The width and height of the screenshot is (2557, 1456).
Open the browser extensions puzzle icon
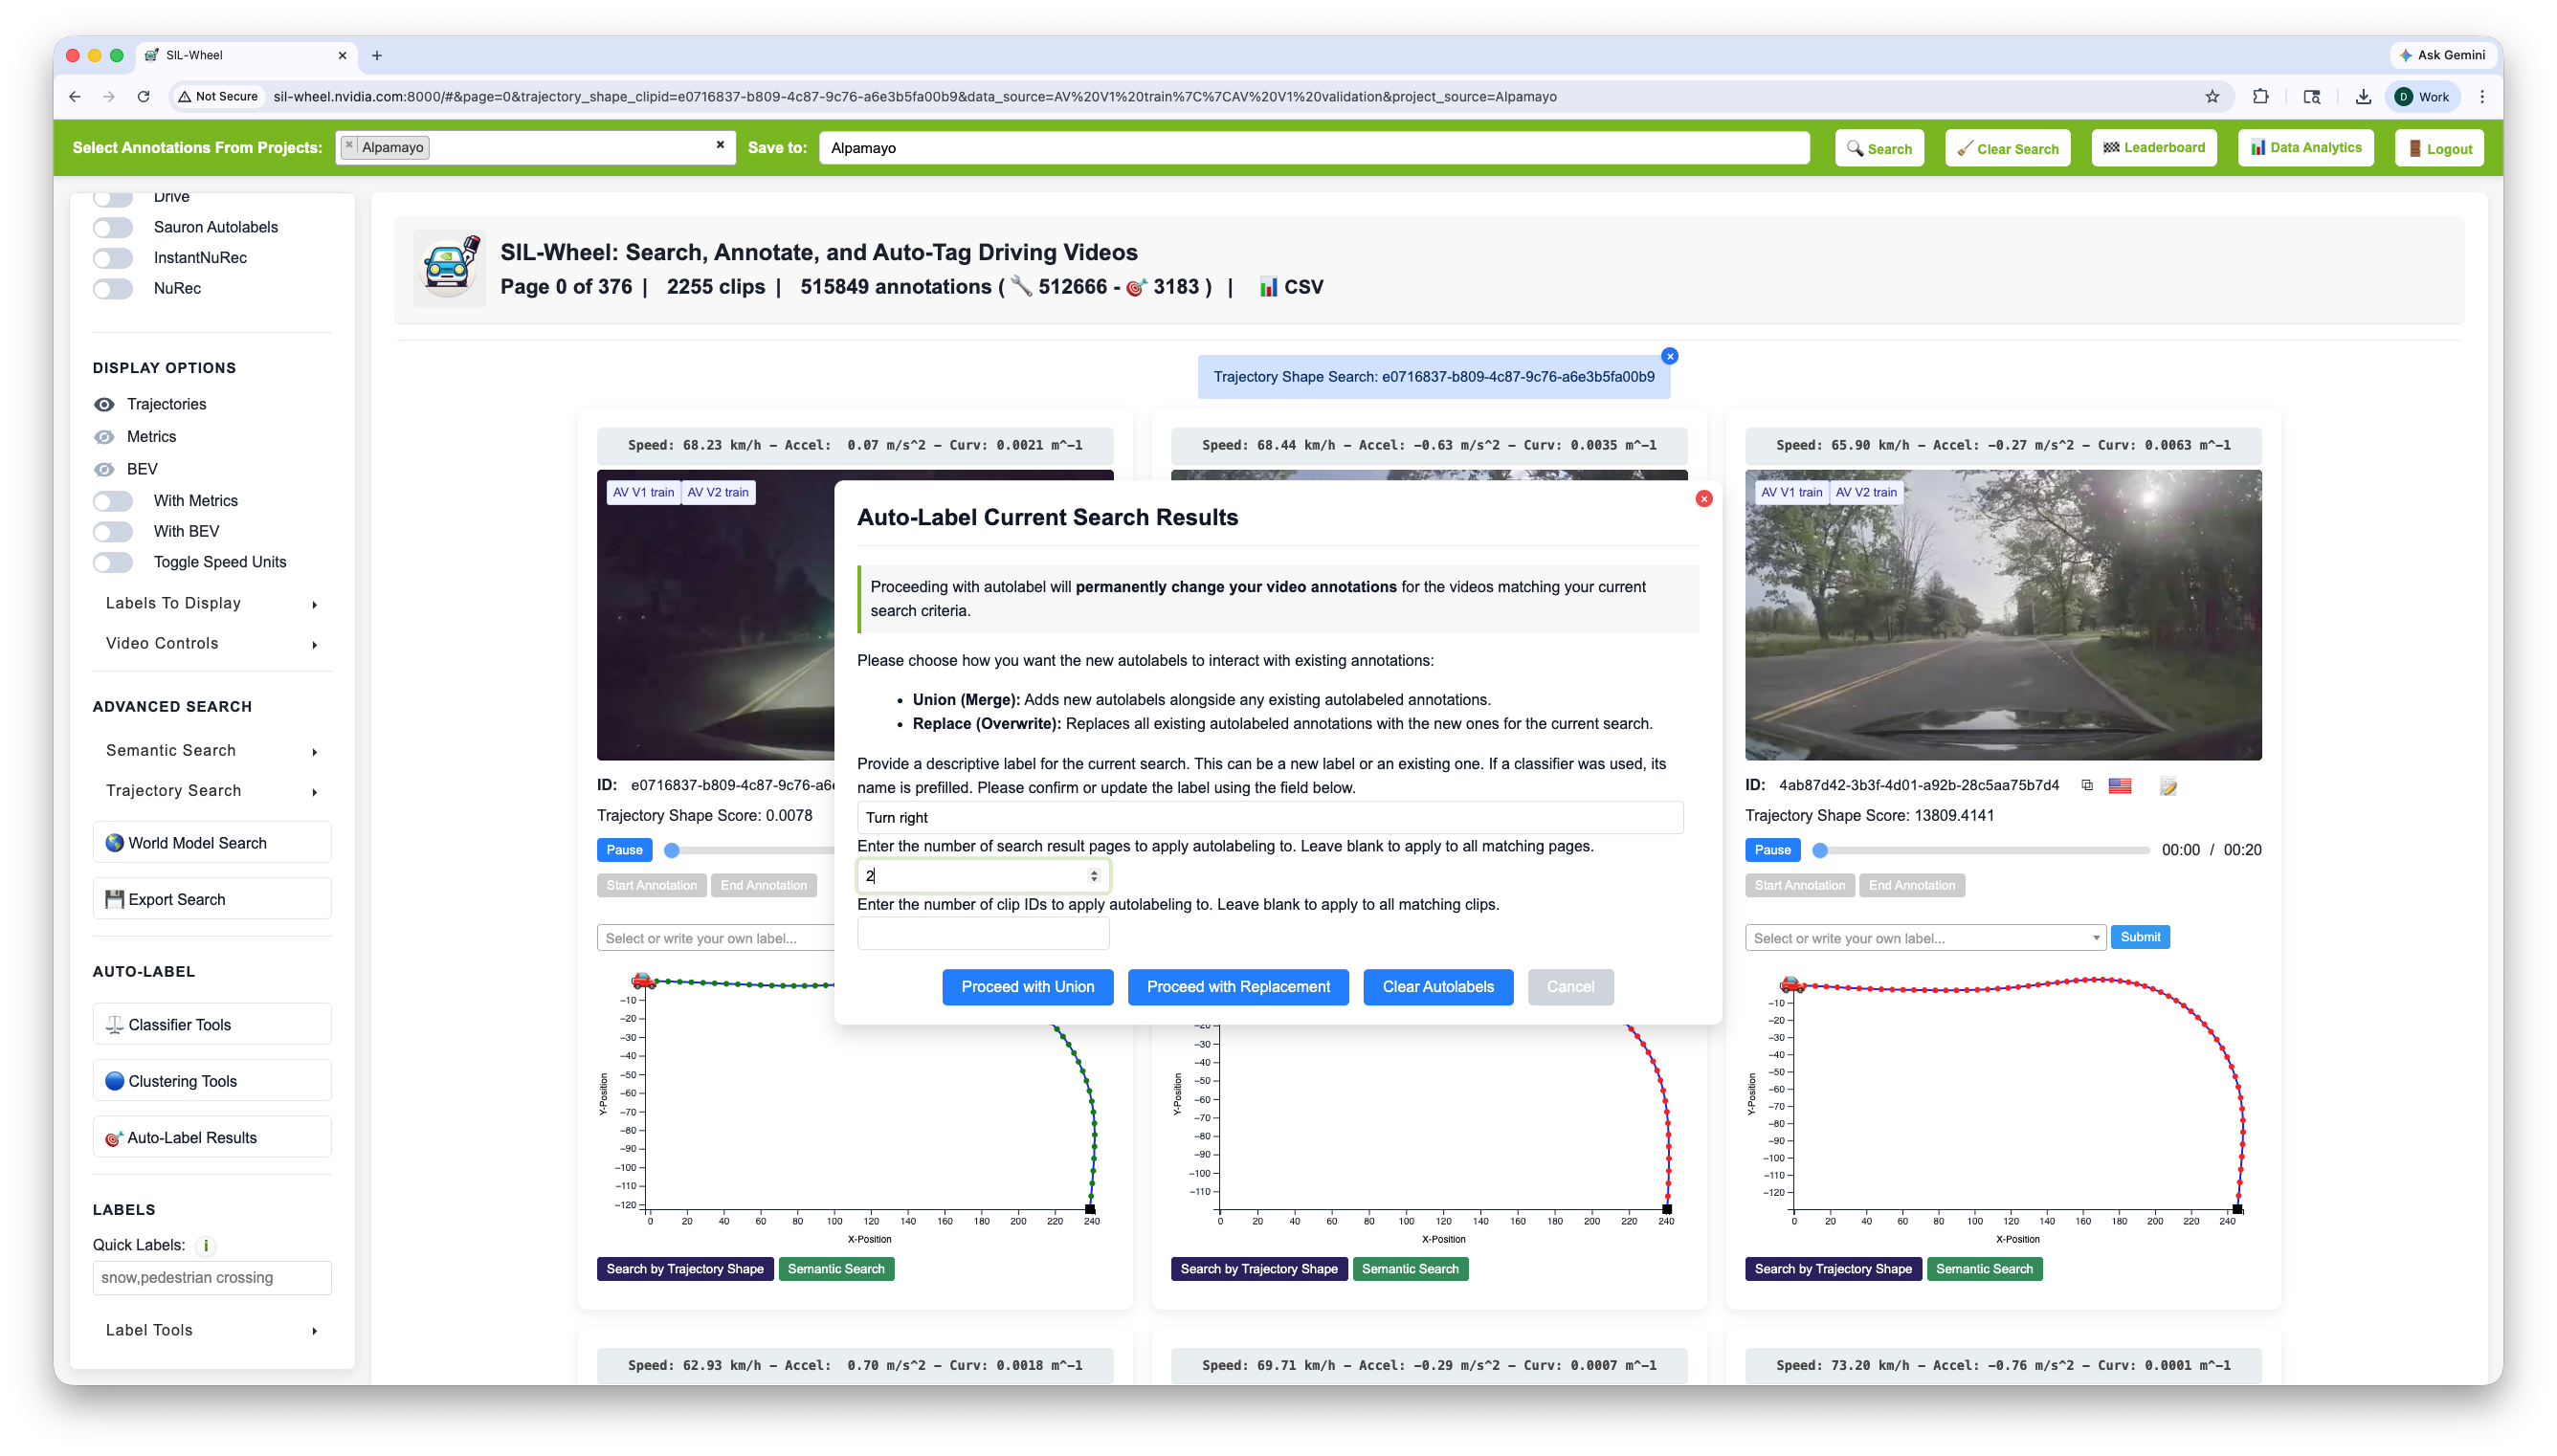pyautogui.click(x=2260, y=97)
